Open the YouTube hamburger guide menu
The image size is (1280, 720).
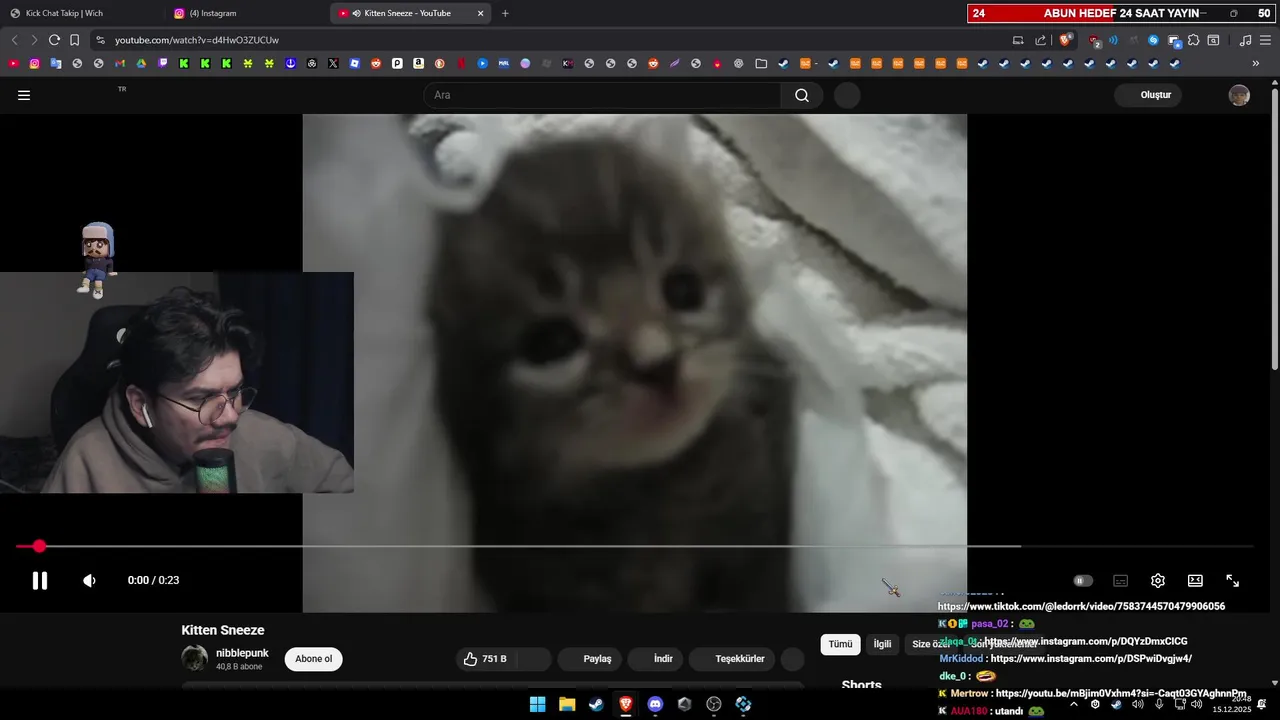click(x=24, y=95)
